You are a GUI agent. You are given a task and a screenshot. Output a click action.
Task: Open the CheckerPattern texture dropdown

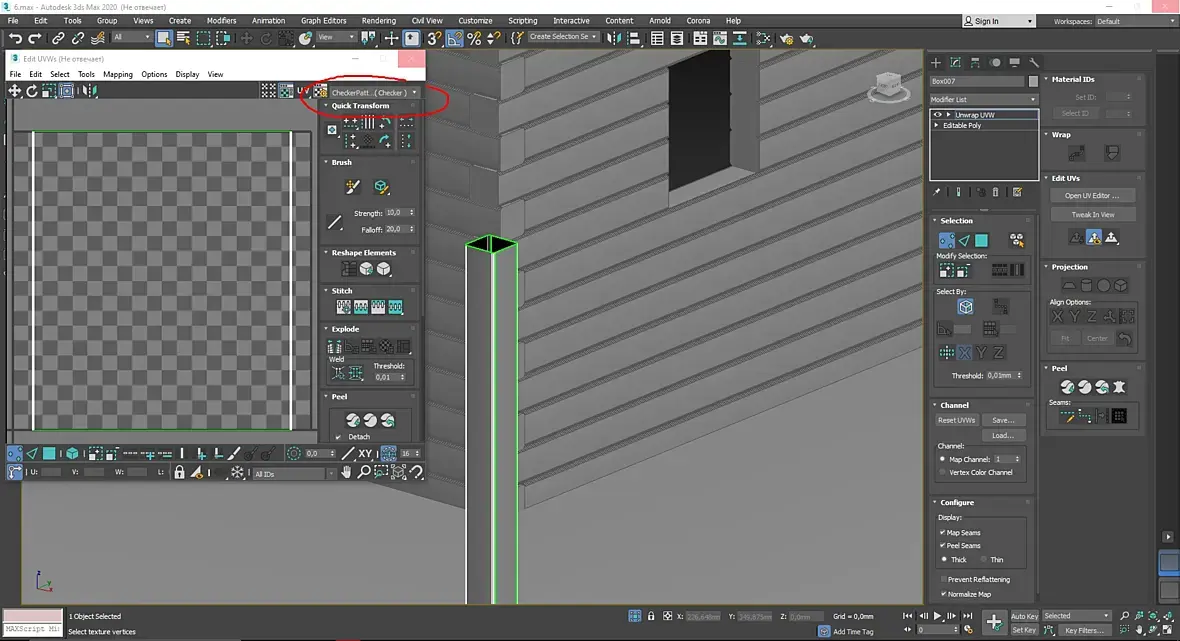(374, 92)
